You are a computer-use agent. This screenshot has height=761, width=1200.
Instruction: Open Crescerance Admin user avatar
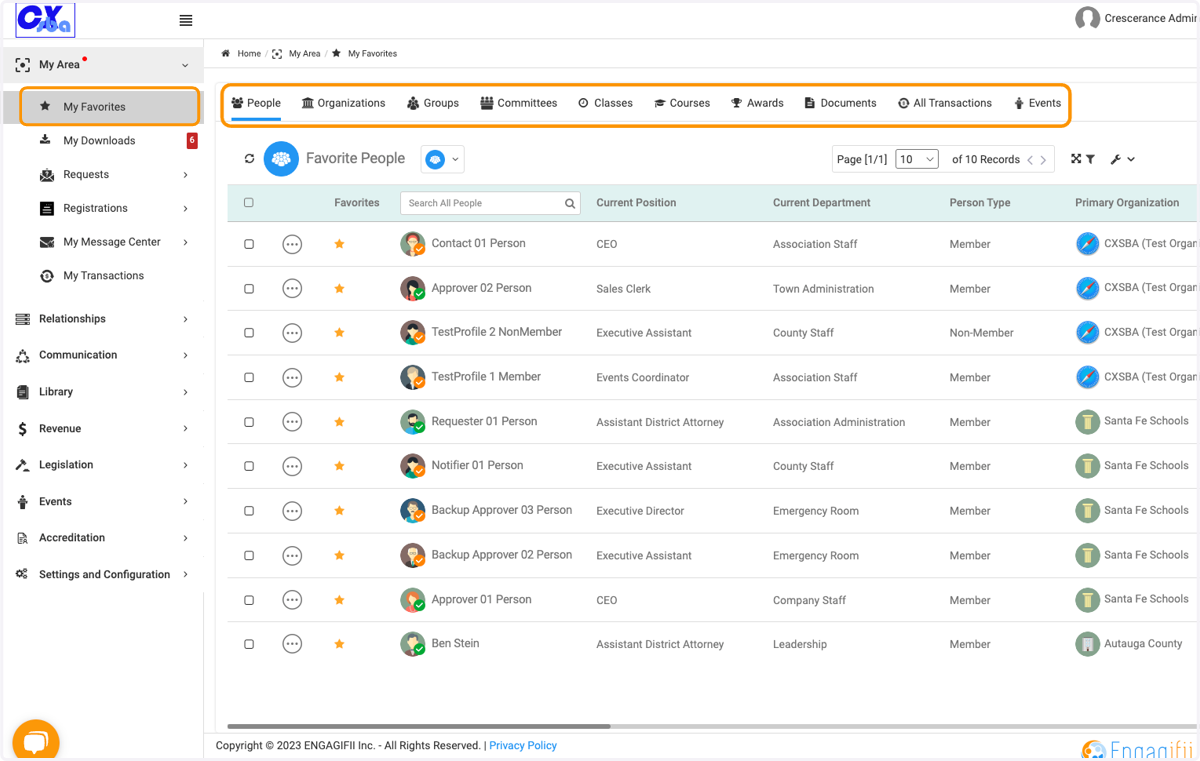(x=1087, y=18)
